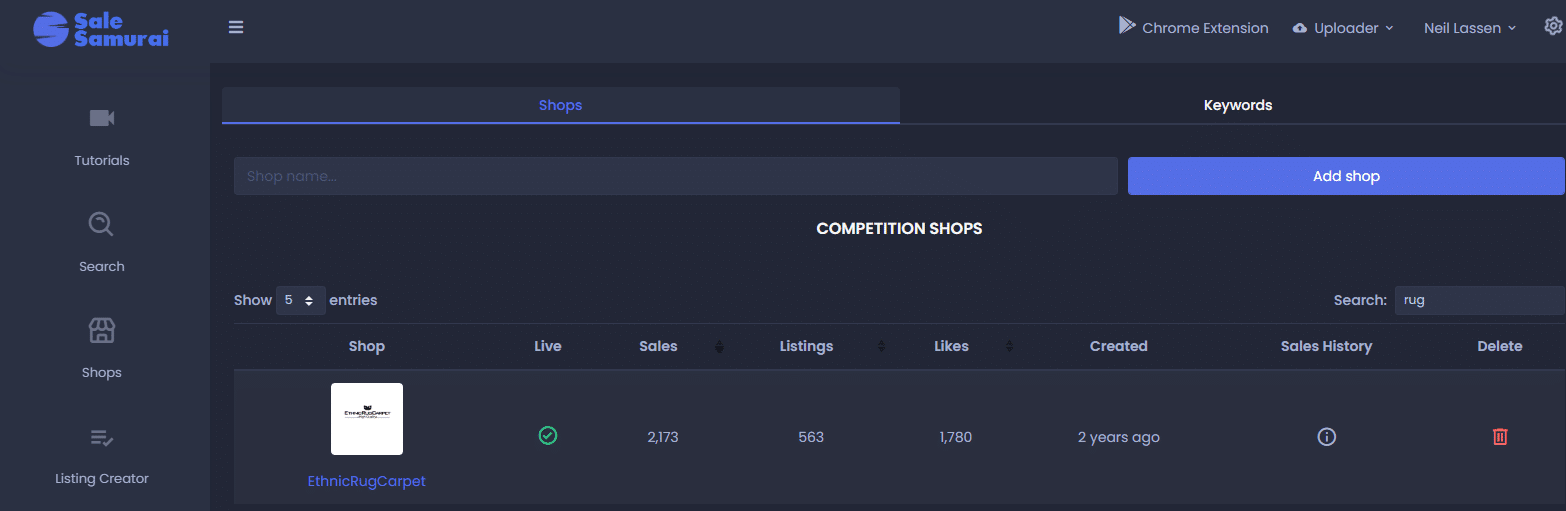1566x511 pixels.
Task: Expand the Uploader dropdown menu
Action: coord(1343,28)
